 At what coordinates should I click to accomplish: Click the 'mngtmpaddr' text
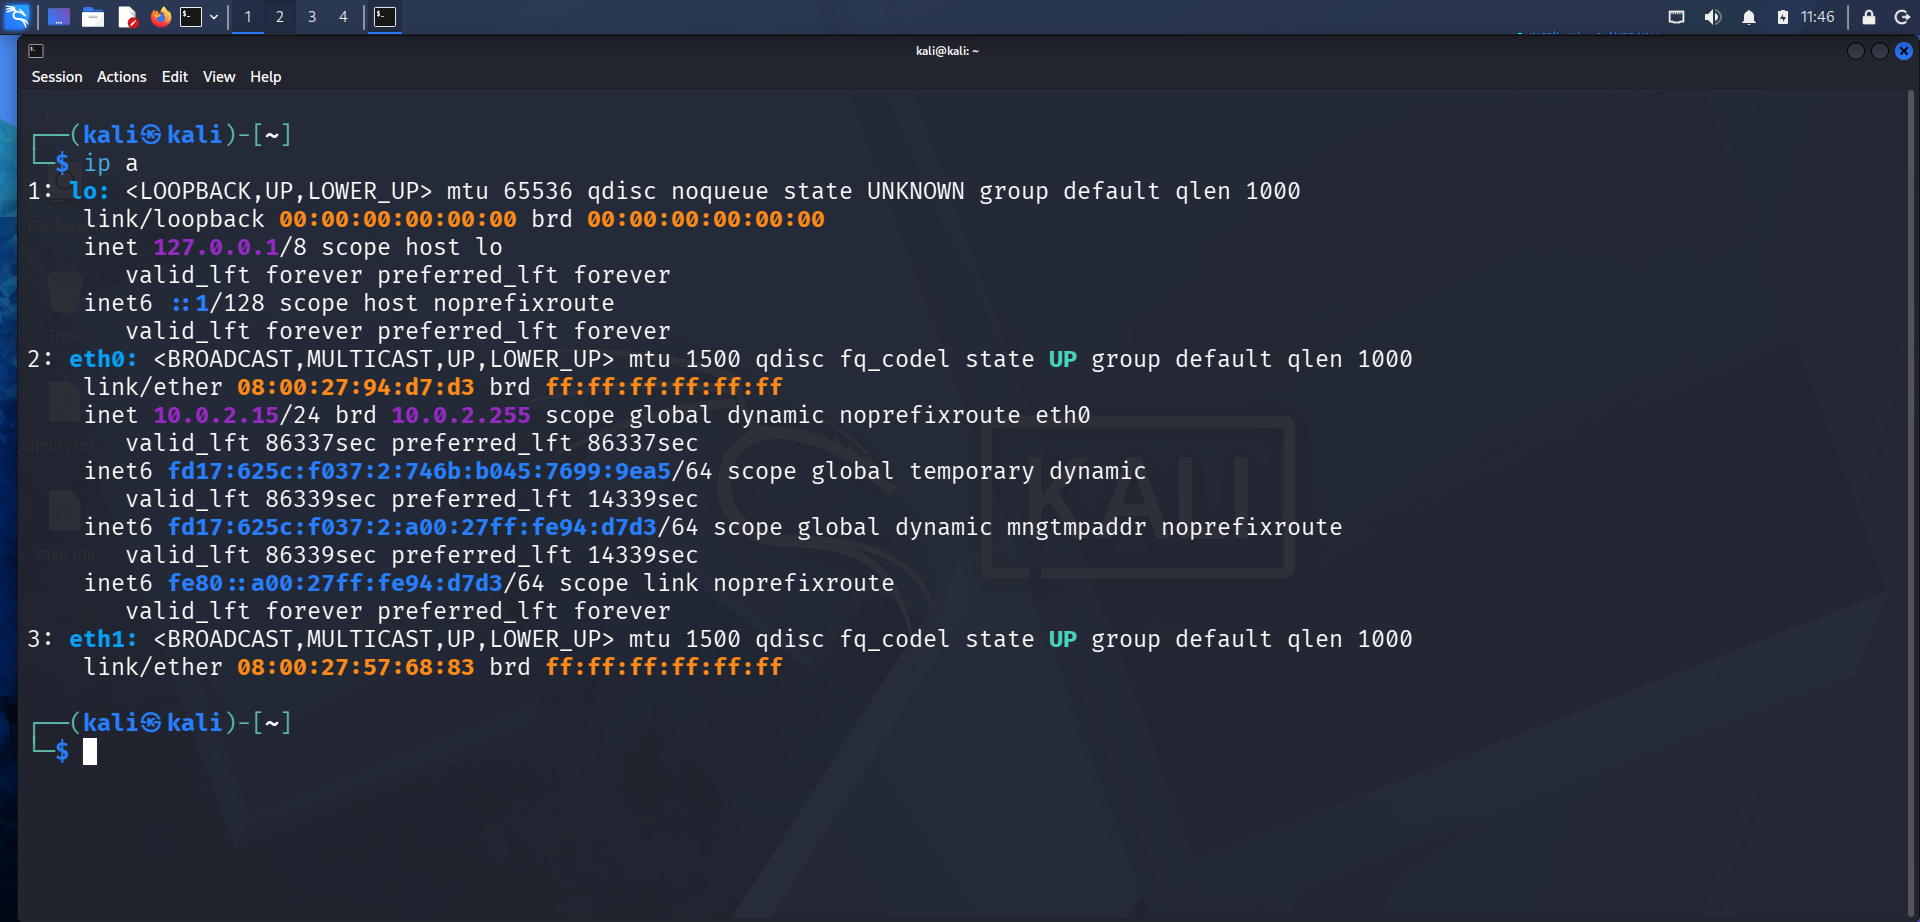pos(1076,527)
